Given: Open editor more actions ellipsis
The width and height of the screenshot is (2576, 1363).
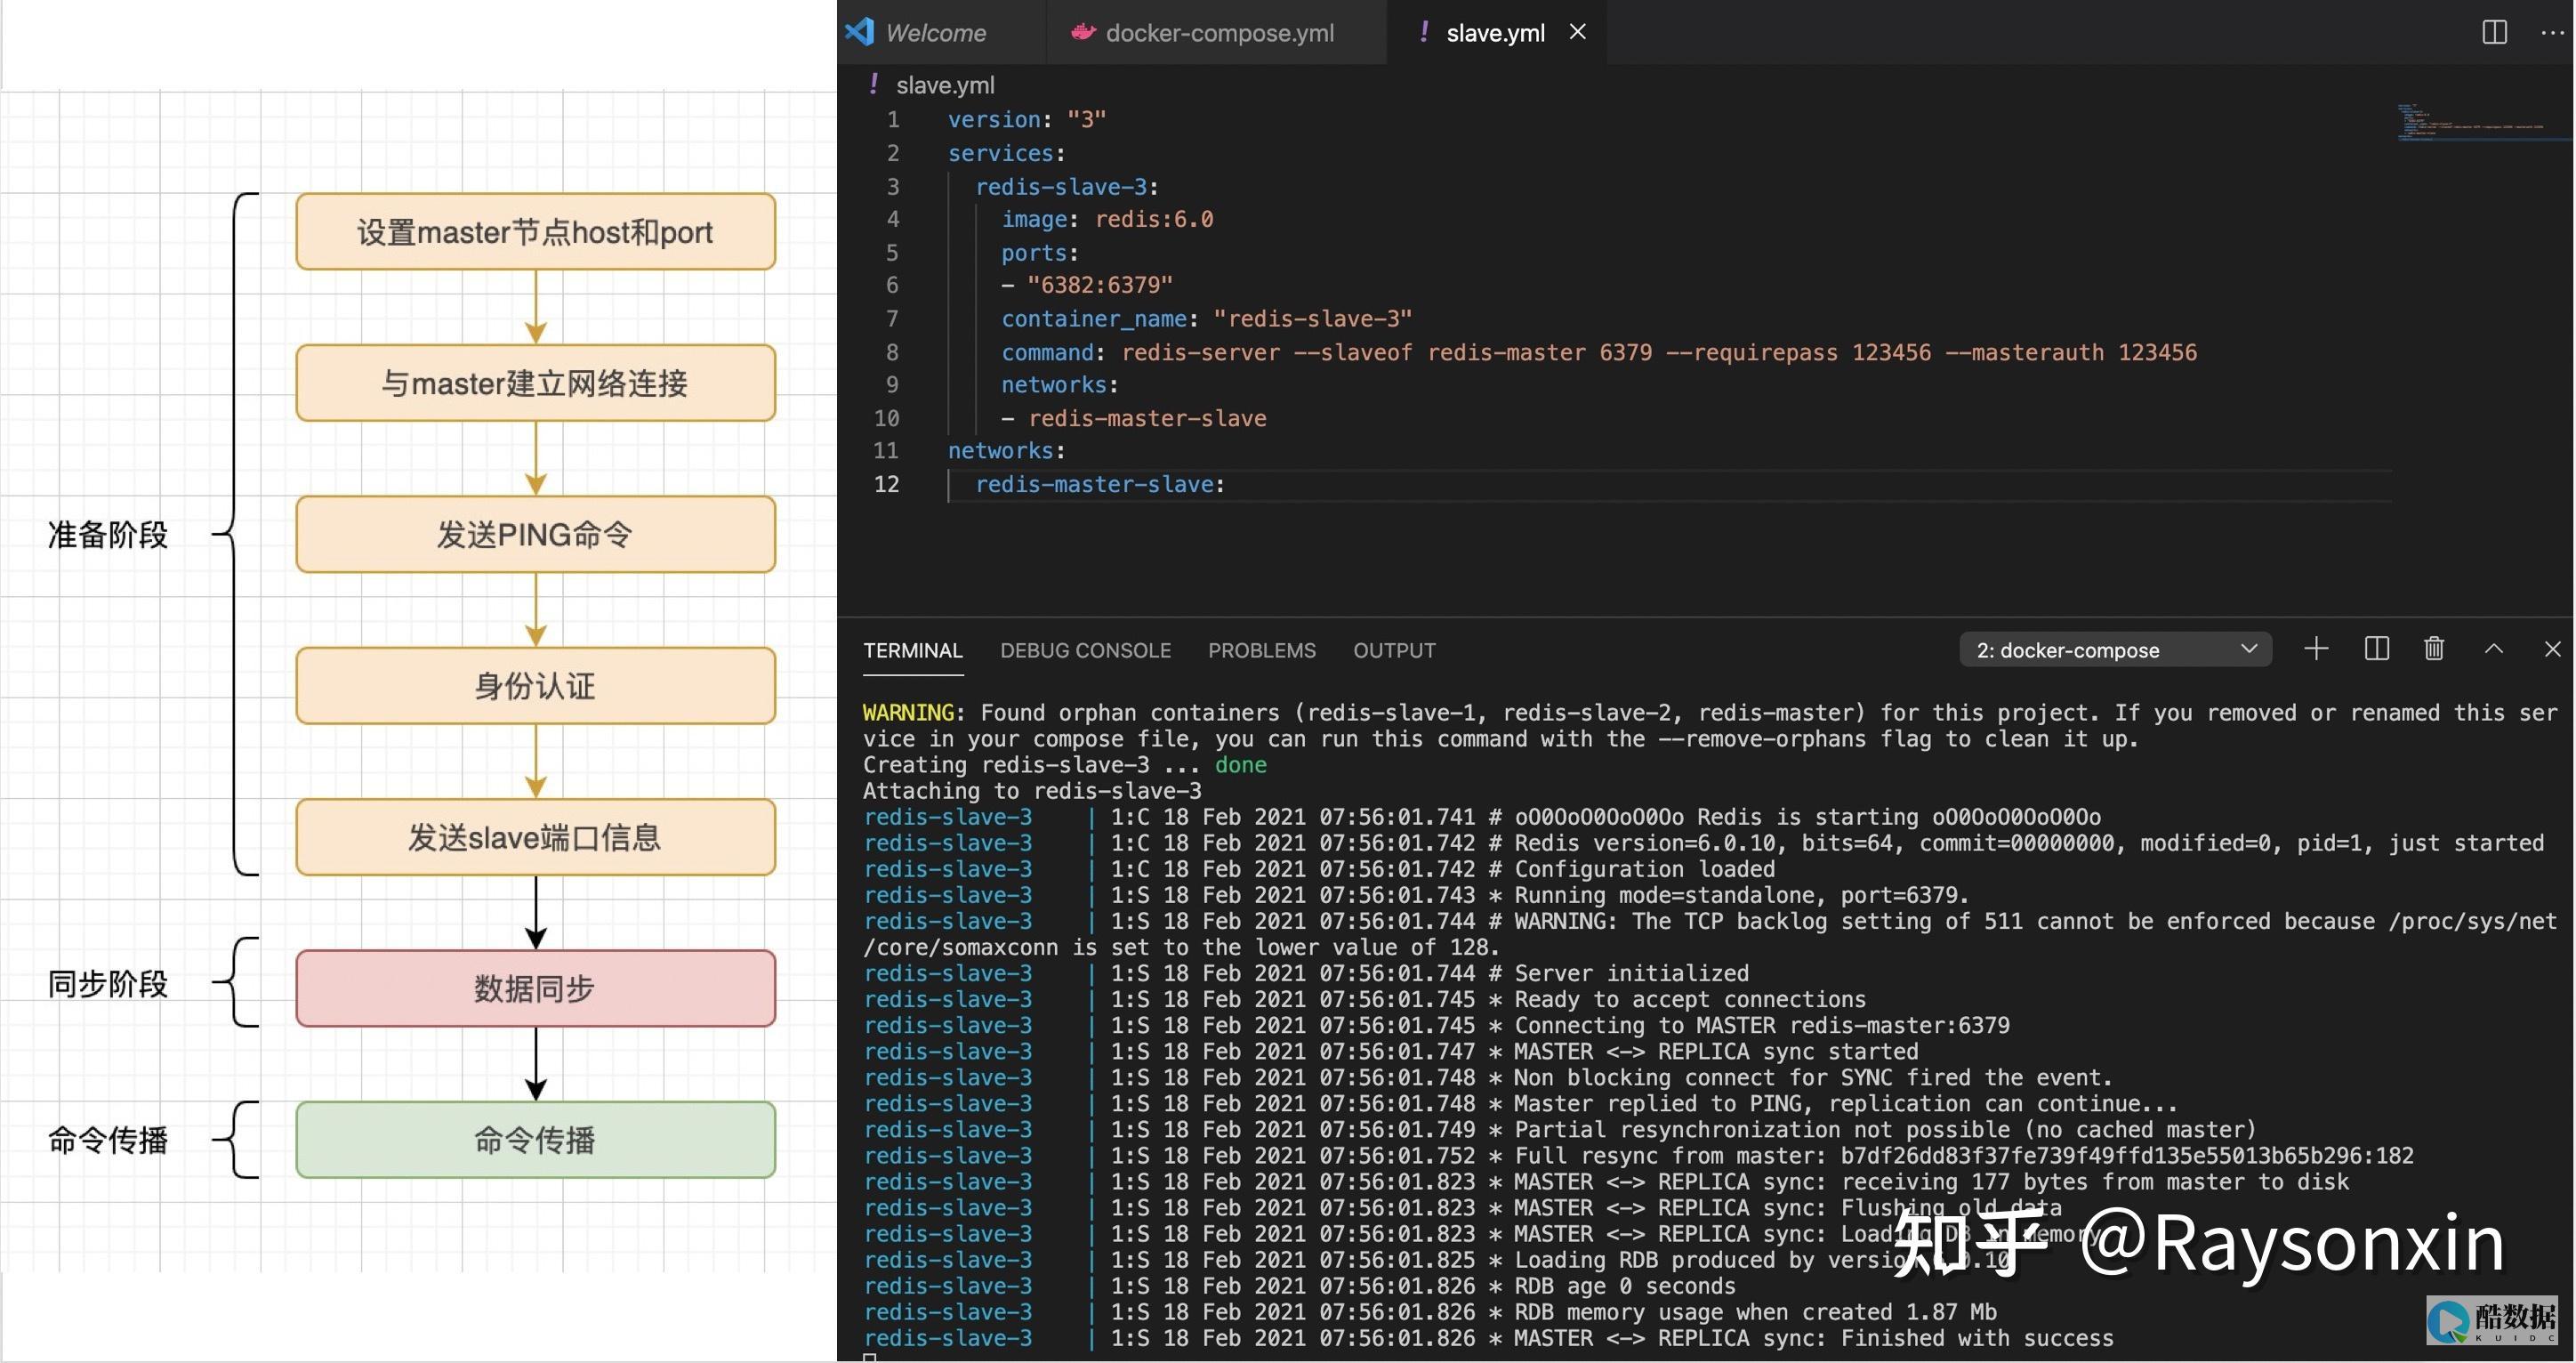Looking at the screenshot, I should coord(2551,33).
